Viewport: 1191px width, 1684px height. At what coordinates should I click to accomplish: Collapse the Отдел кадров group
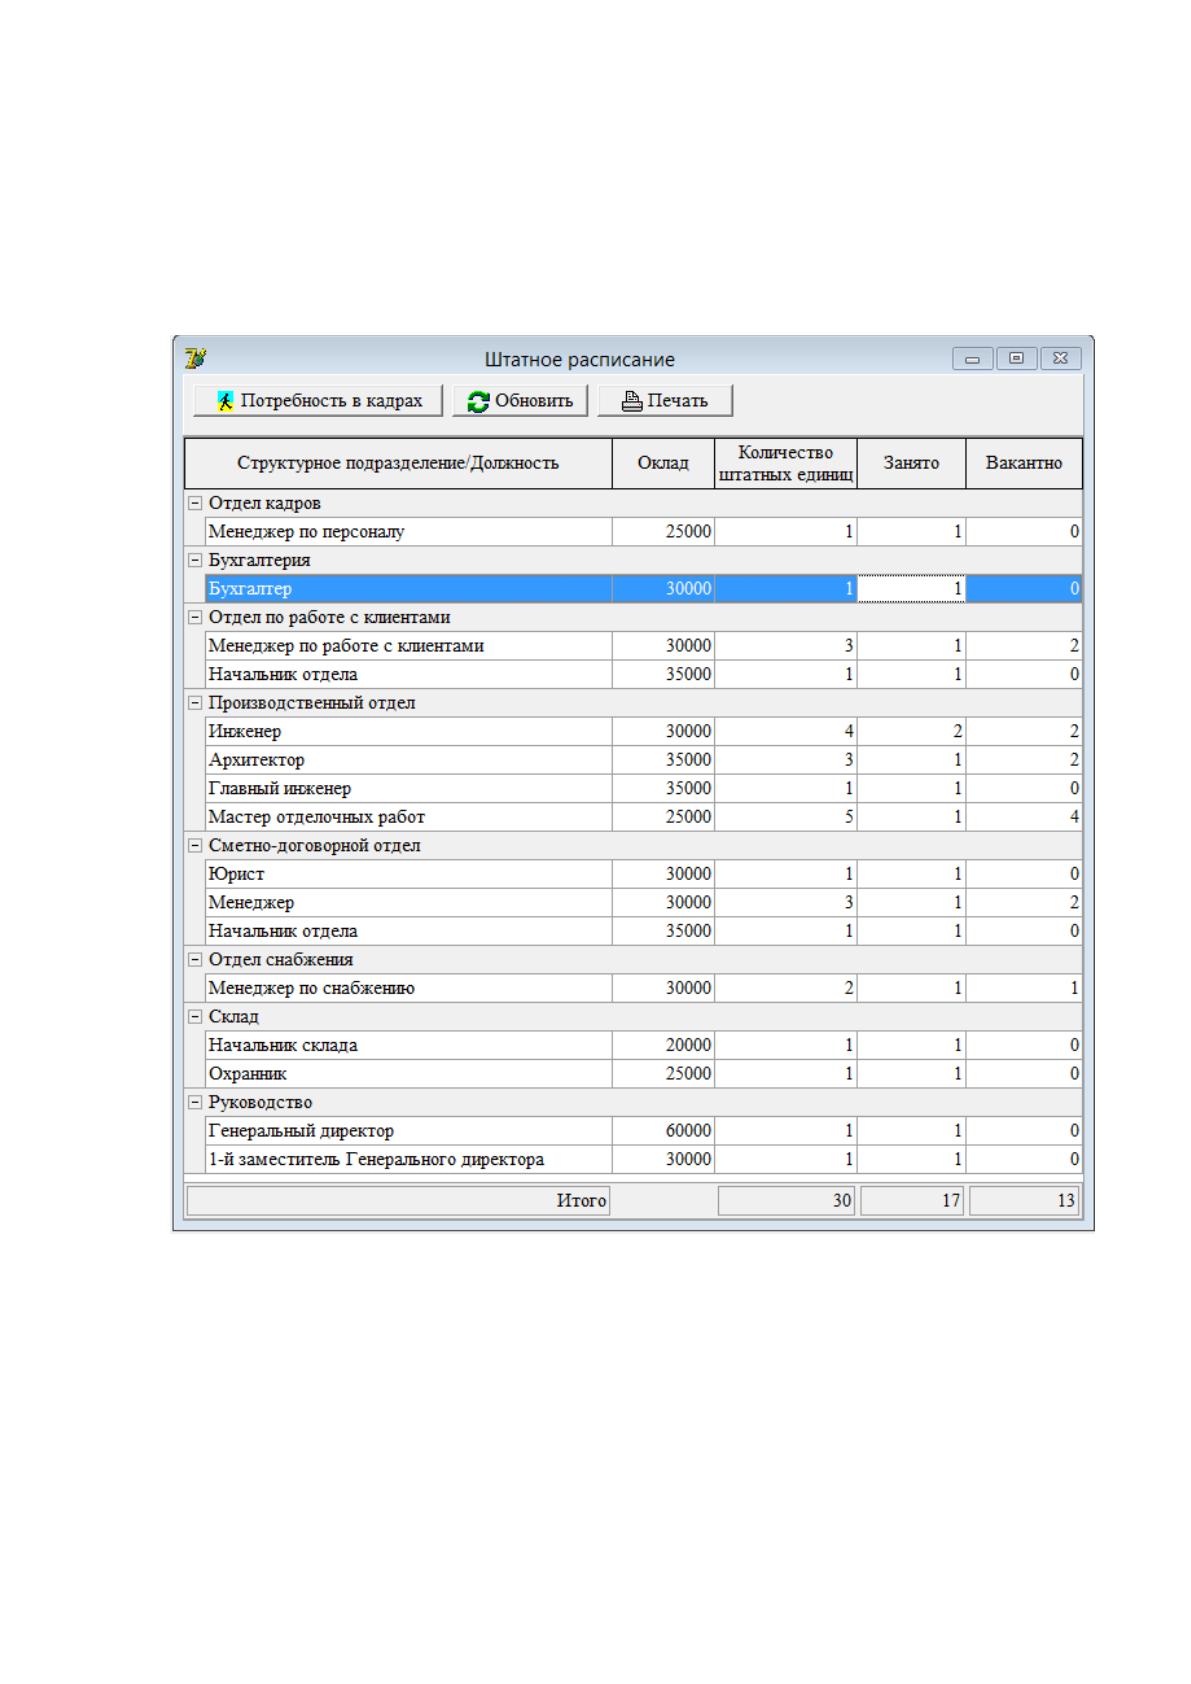point(195,503)
